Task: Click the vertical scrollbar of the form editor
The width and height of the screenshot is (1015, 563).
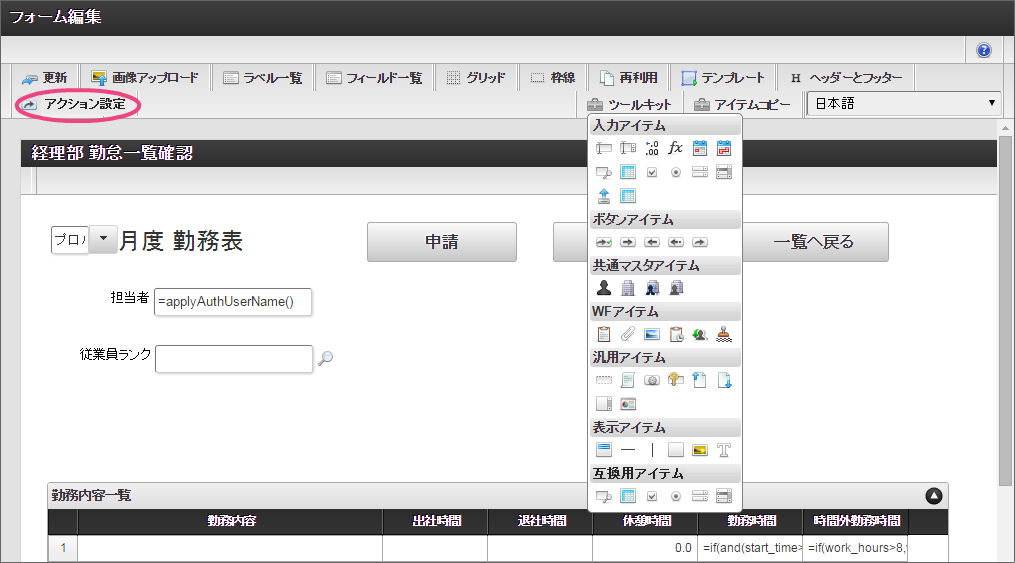Action: (1005, 311)
